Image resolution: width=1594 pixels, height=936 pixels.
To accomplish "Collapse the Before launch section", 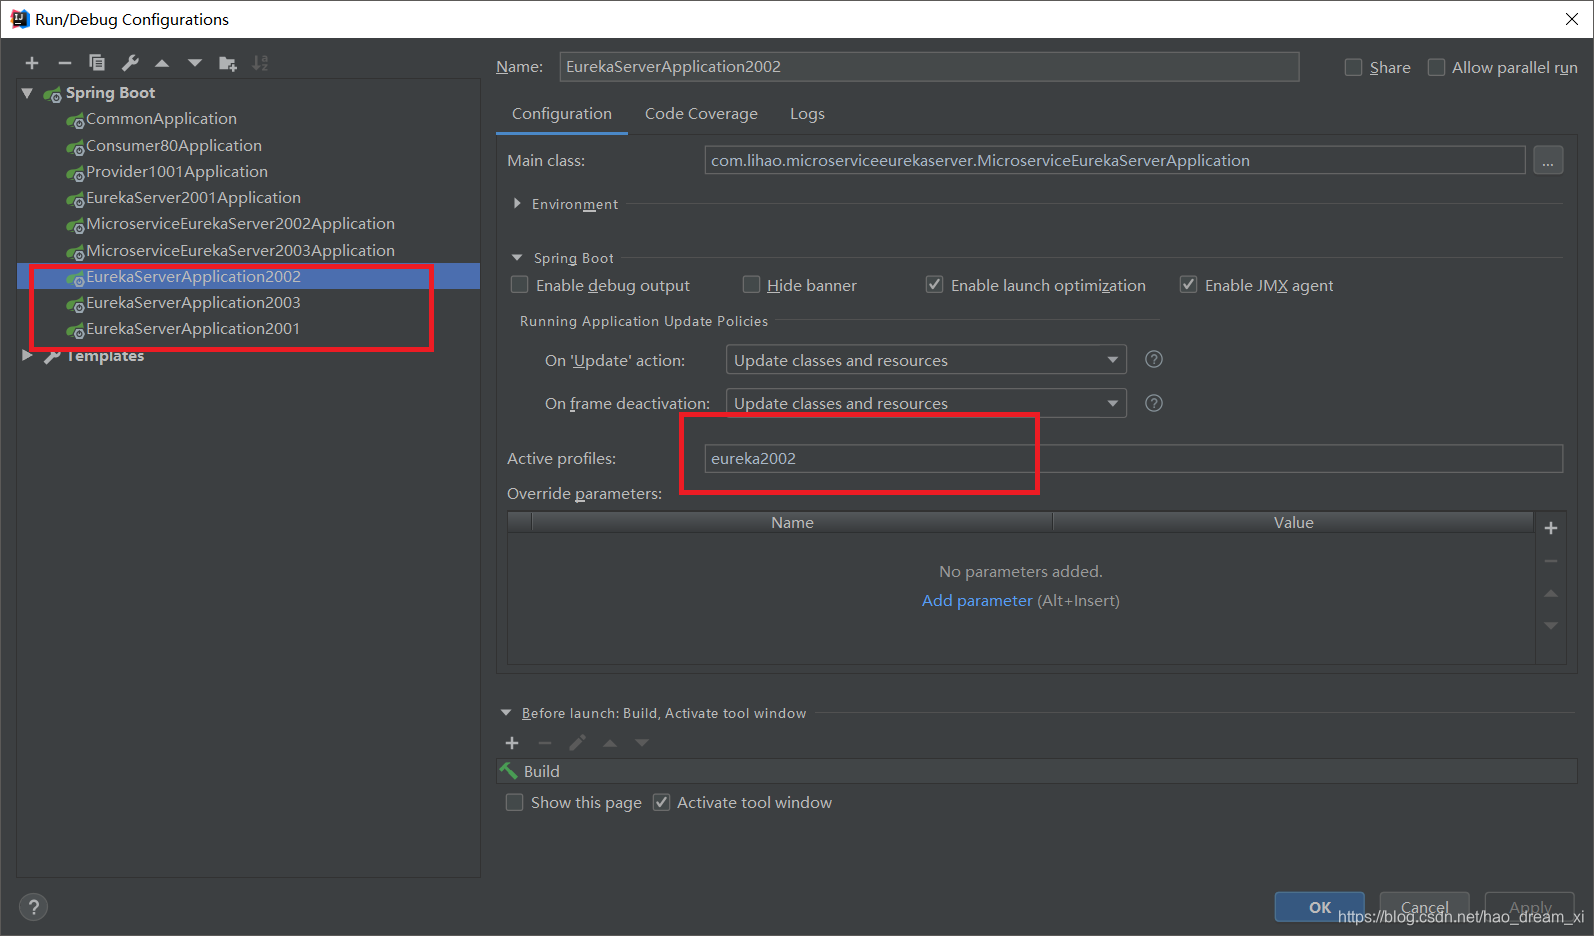I will [505, 713].
